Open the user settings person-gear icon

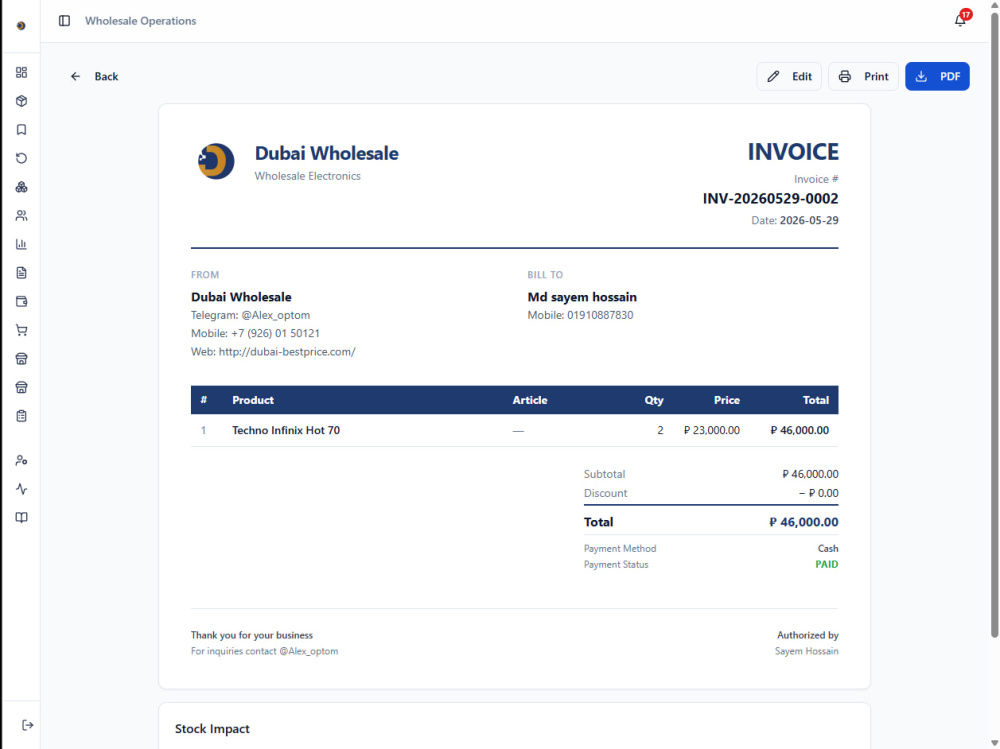[x=21, y=460]
